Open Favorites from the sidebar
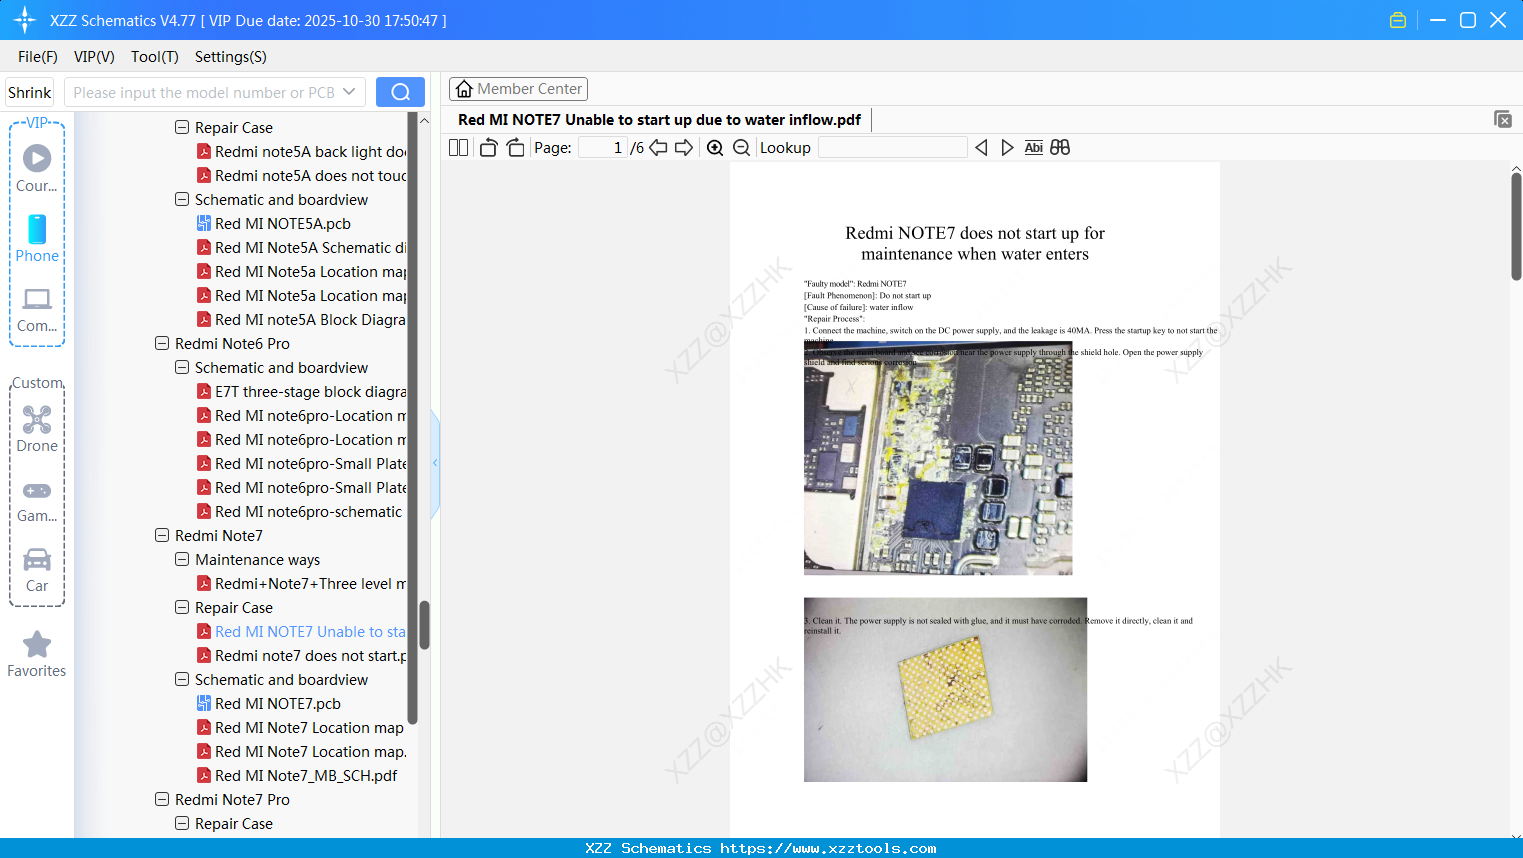This screenshot has width=1523, height=858. click(x=37, y=654)
